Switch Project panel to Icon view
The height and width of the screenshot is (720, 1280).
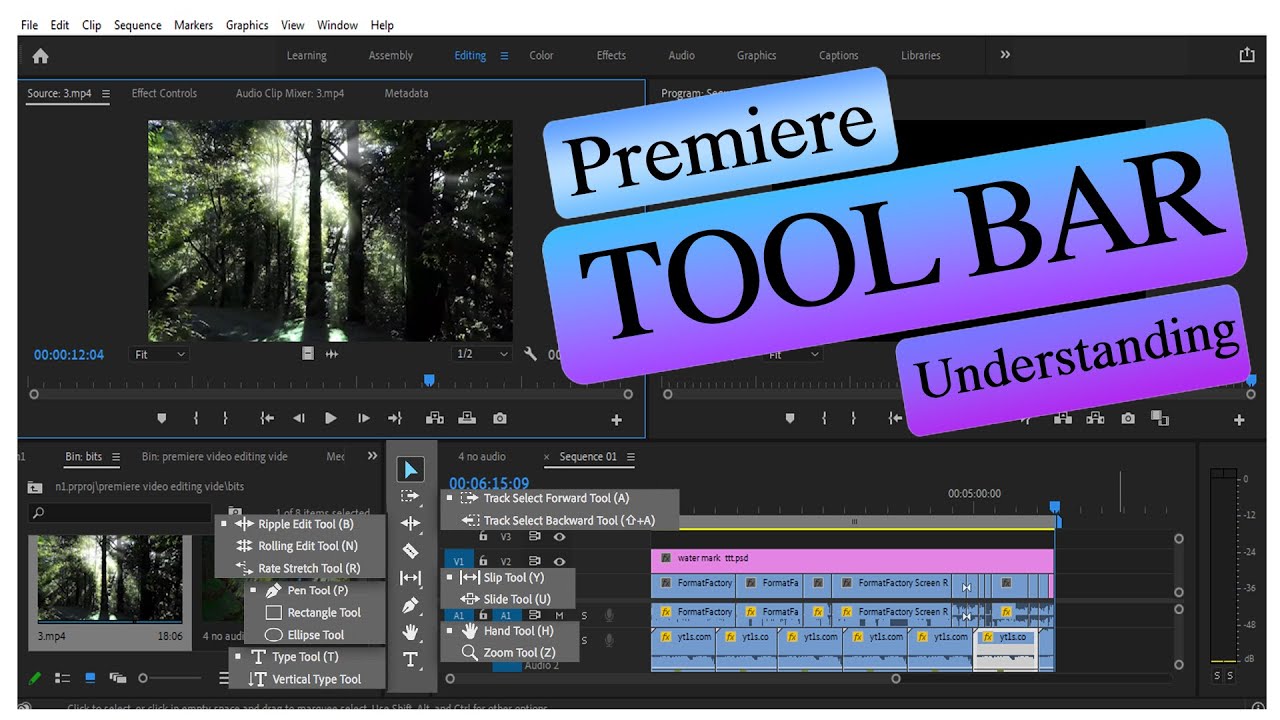(90, 678)
